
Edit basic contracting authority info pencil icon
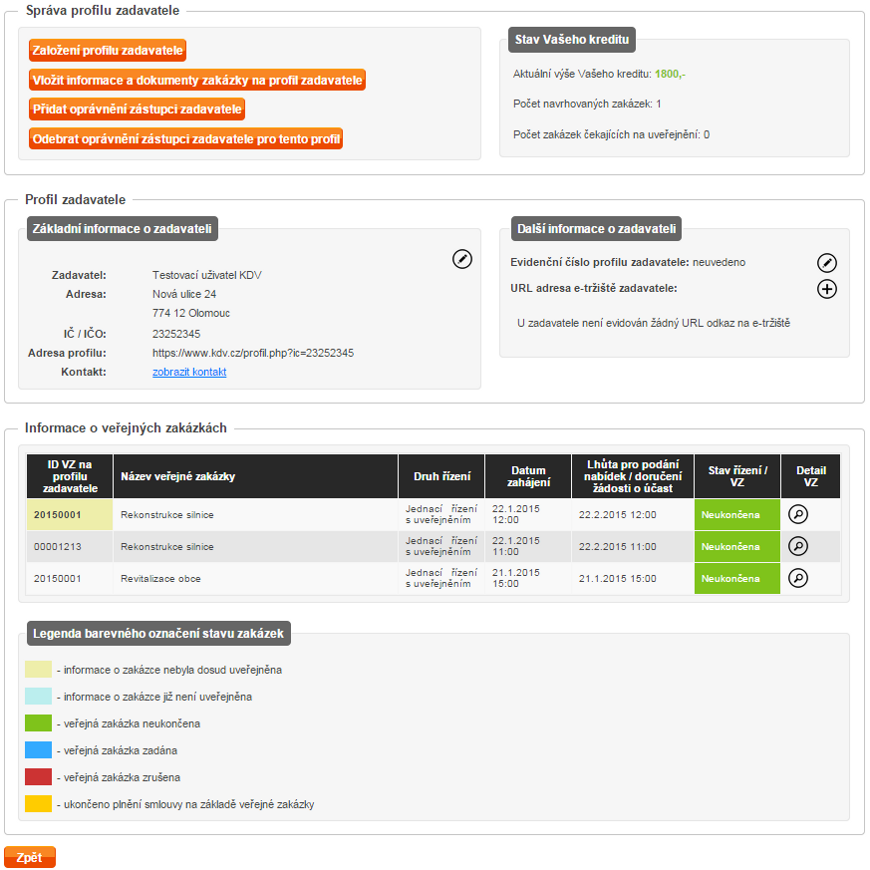coord(462,259)
